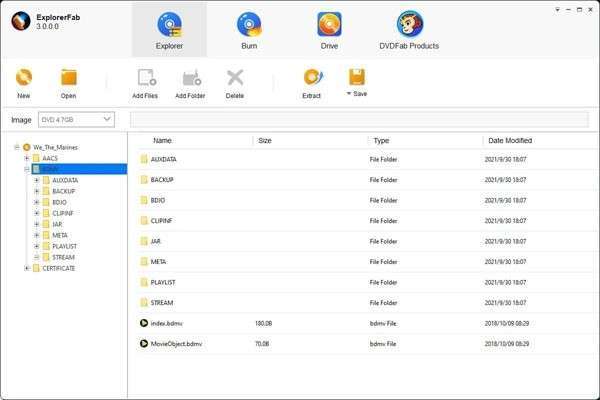Click the 180.0B size value
This screenshot has width=600, height=400.
(x=263, y=323)
